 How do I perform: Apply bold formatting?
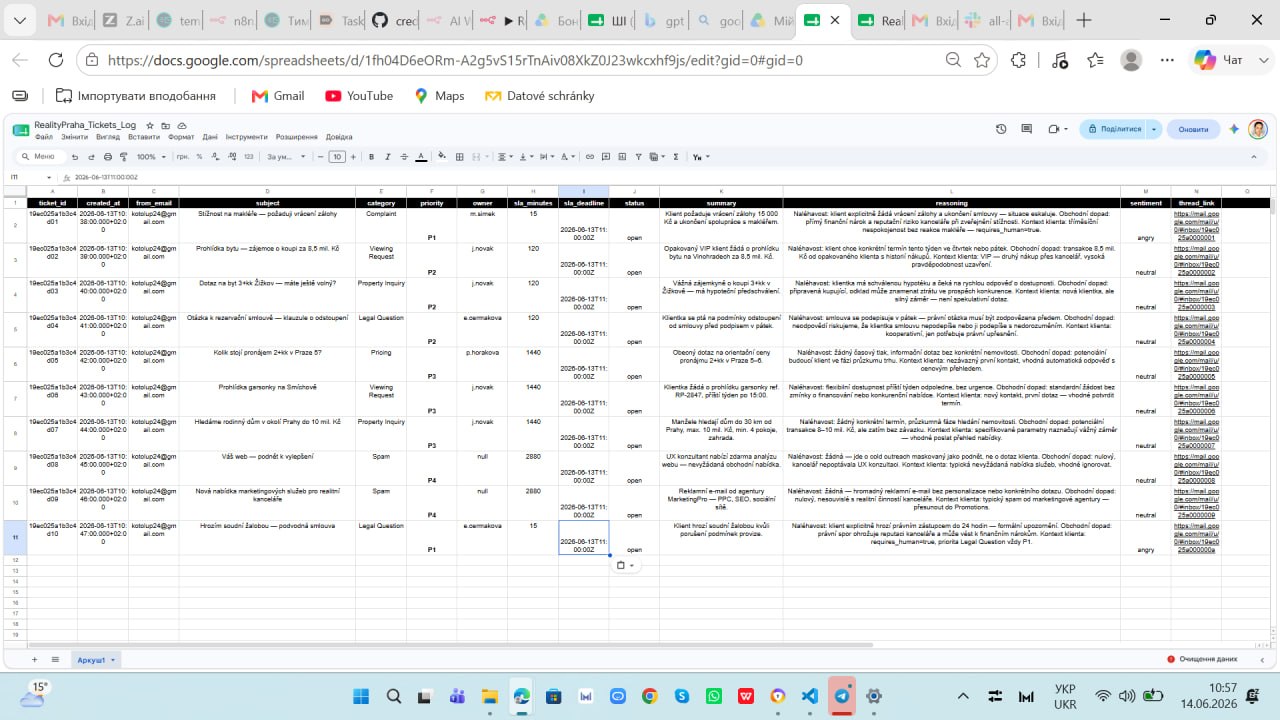(372, 157)
